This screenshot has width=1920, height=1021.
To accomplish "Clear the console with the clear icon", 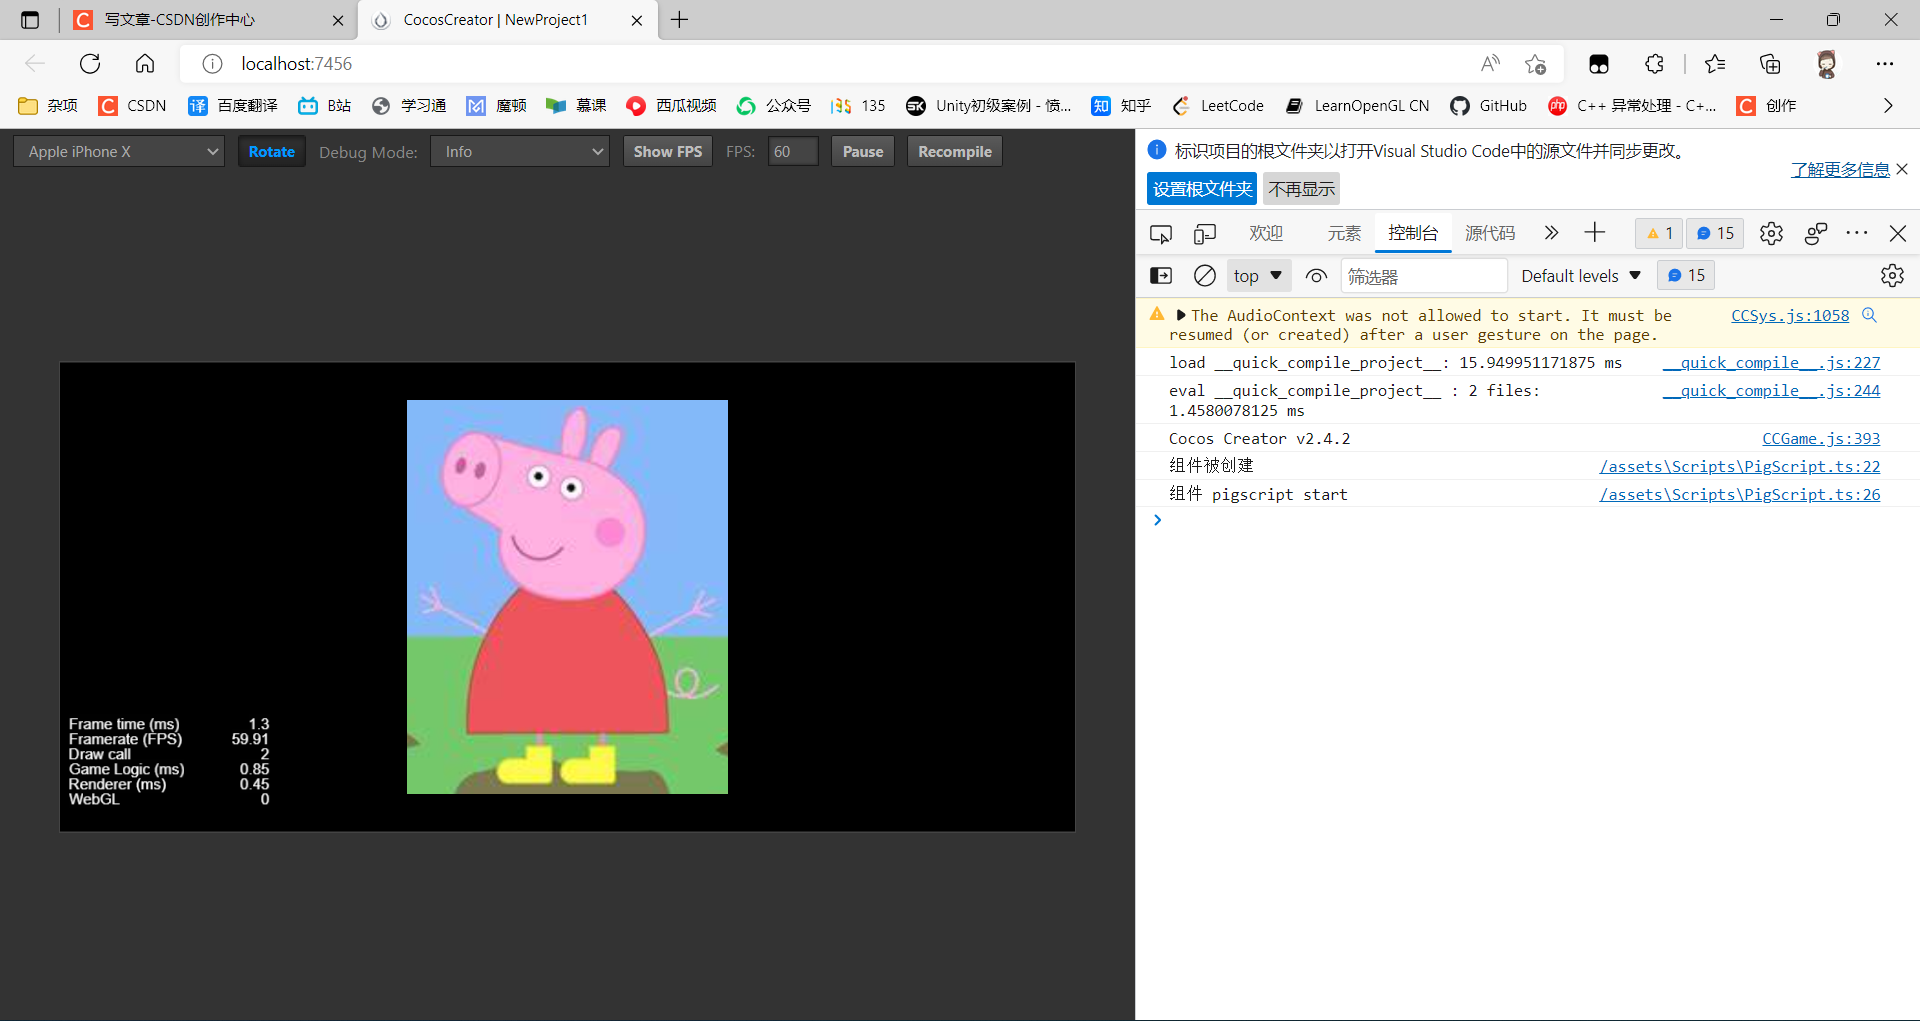I will pos(1205,276).
